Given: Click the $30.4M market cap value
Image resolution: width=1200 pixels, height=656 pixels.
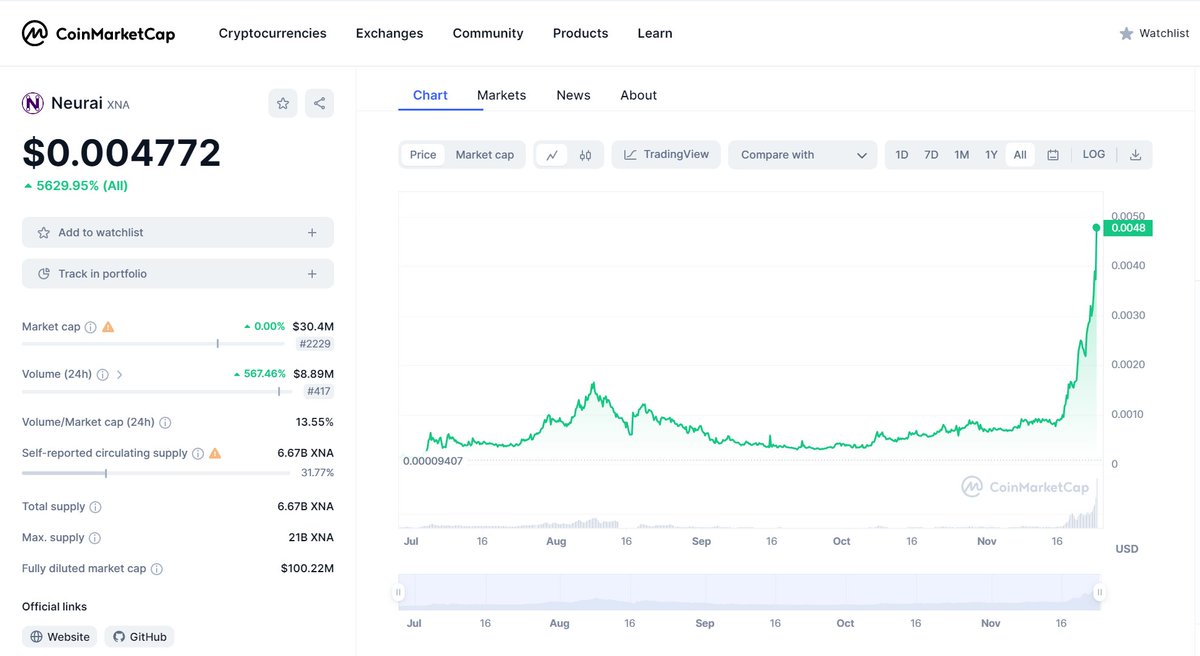Looking at the screenshot, I should tap(313, 327).
